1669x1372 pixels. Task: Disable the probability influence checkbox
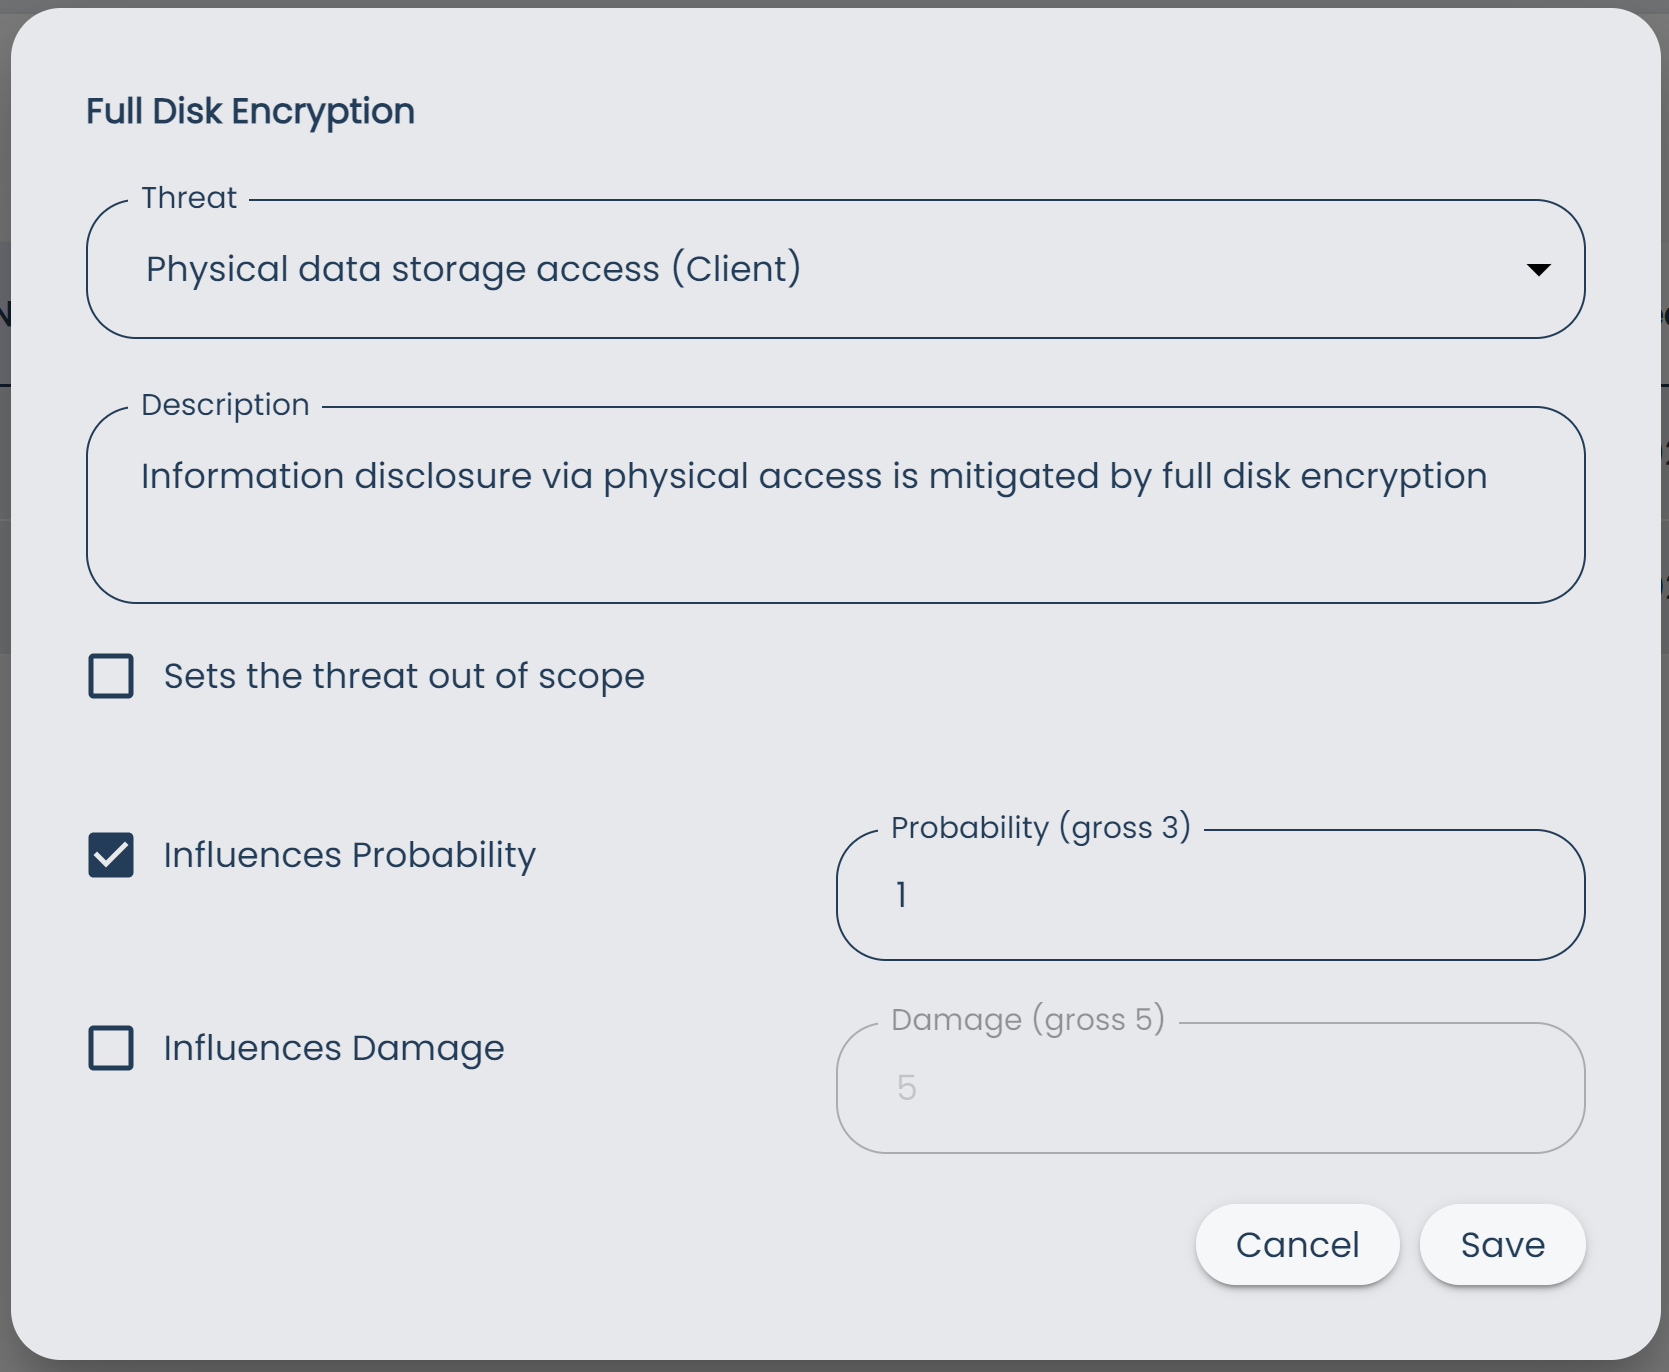[110, 855]
